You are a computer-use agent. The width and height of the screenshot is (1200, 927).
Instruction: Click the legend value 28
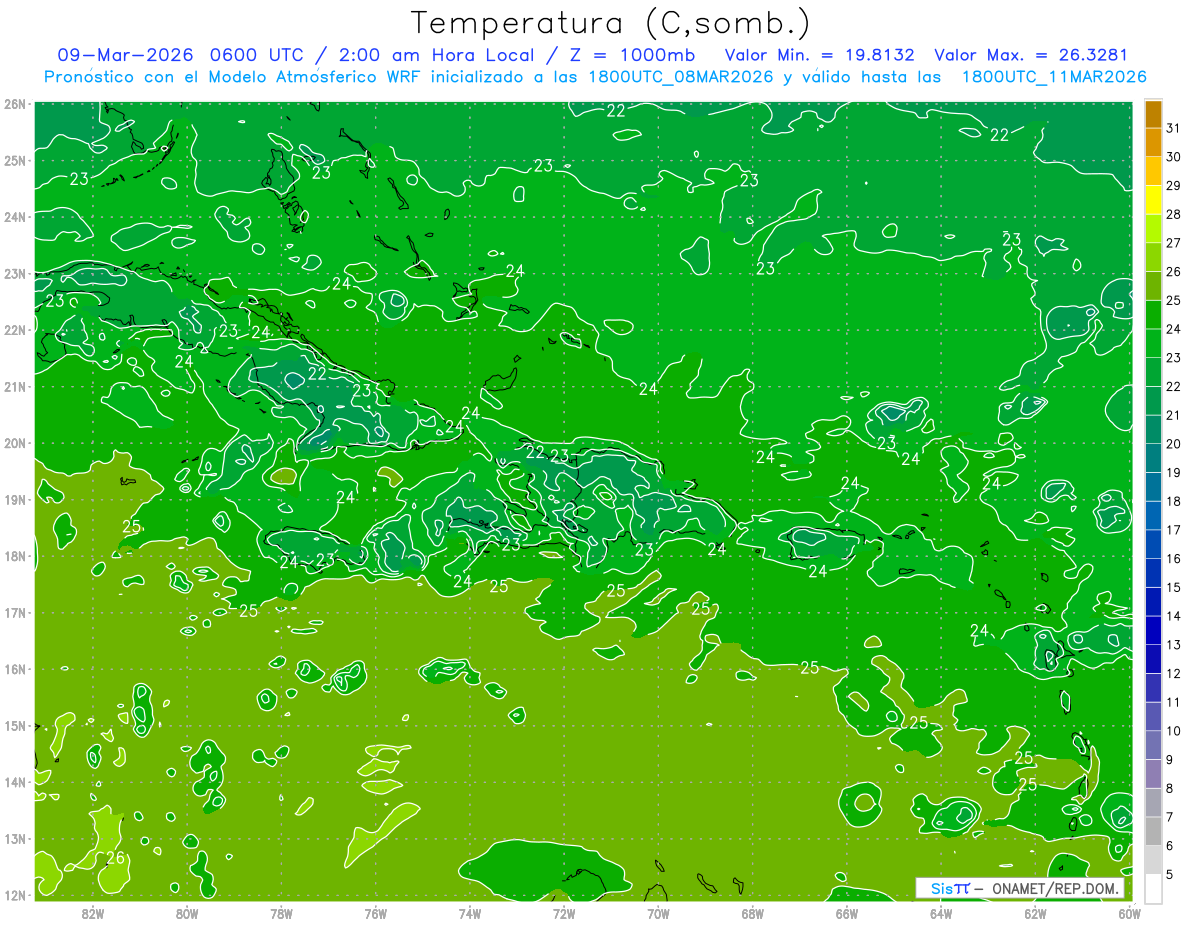[x=1173, y=215]
